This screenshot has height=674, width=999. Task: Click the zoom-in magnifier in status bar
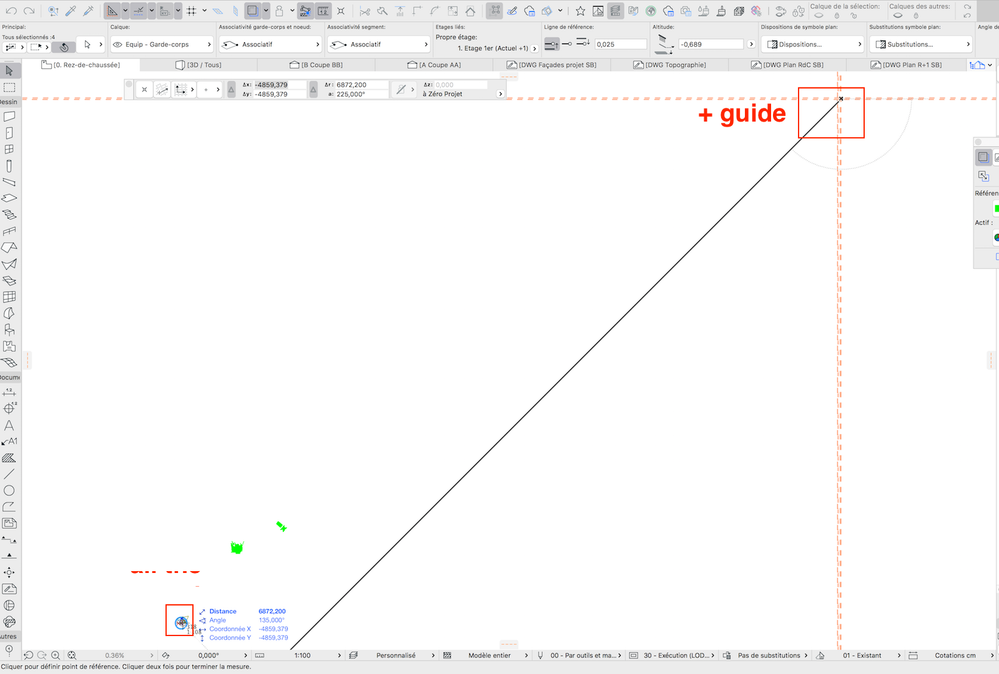[56, 655]
